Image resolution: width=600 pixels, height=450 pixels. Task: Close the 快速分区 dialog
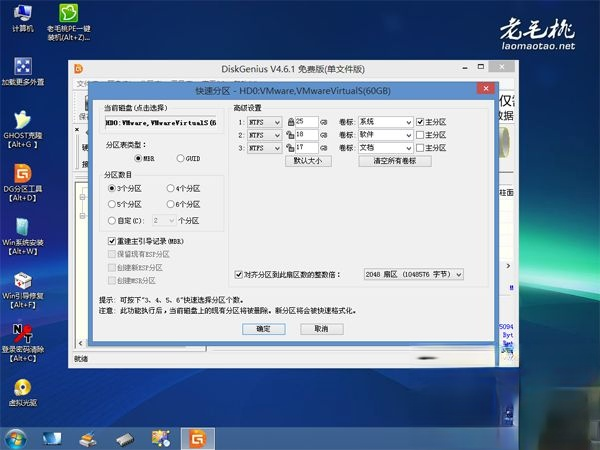[486, 89]
